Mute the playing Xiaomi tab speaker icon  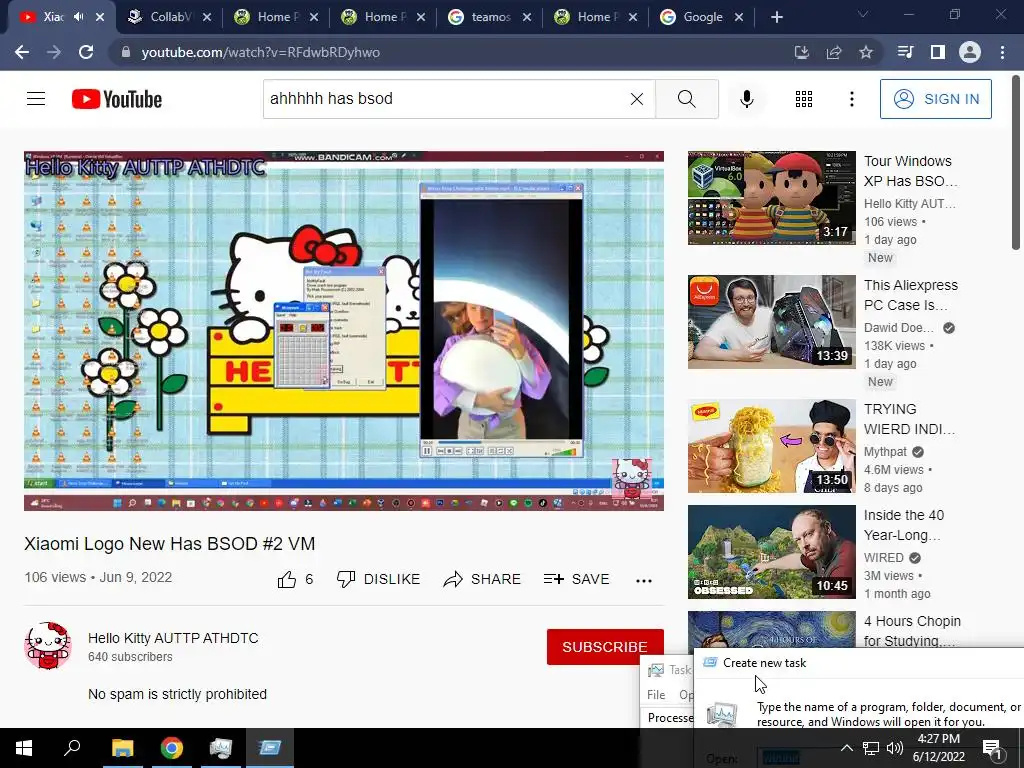(x=79, y=17)
